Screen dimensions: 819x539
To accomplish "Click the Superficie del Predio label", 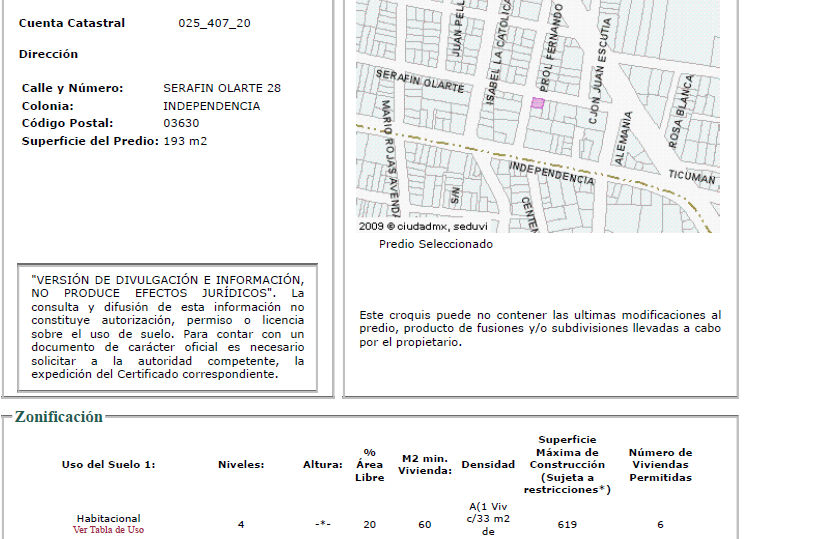I will [90, 141].
